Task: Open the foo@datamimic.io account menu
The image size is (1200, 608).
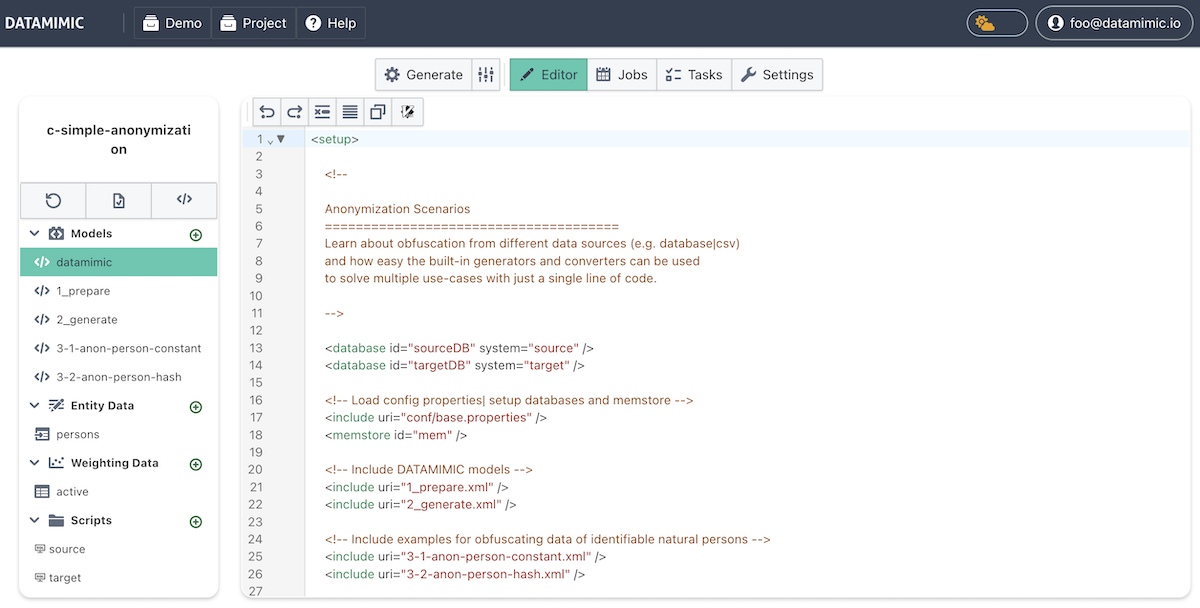Action: [1114, 23]
